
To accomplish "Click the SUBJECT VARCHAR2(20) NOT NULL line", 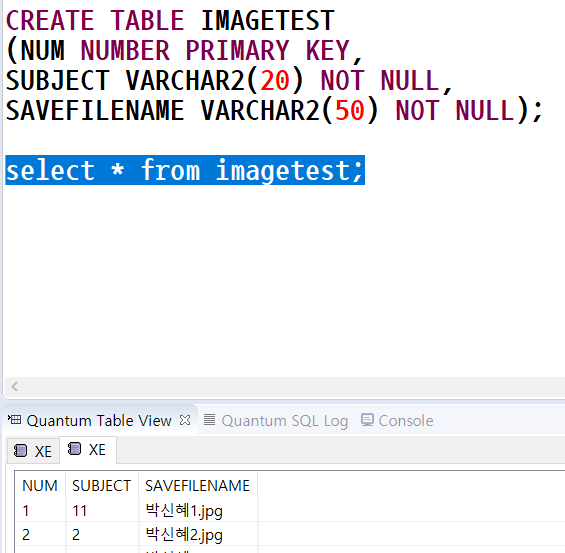I will pos(229,80).
